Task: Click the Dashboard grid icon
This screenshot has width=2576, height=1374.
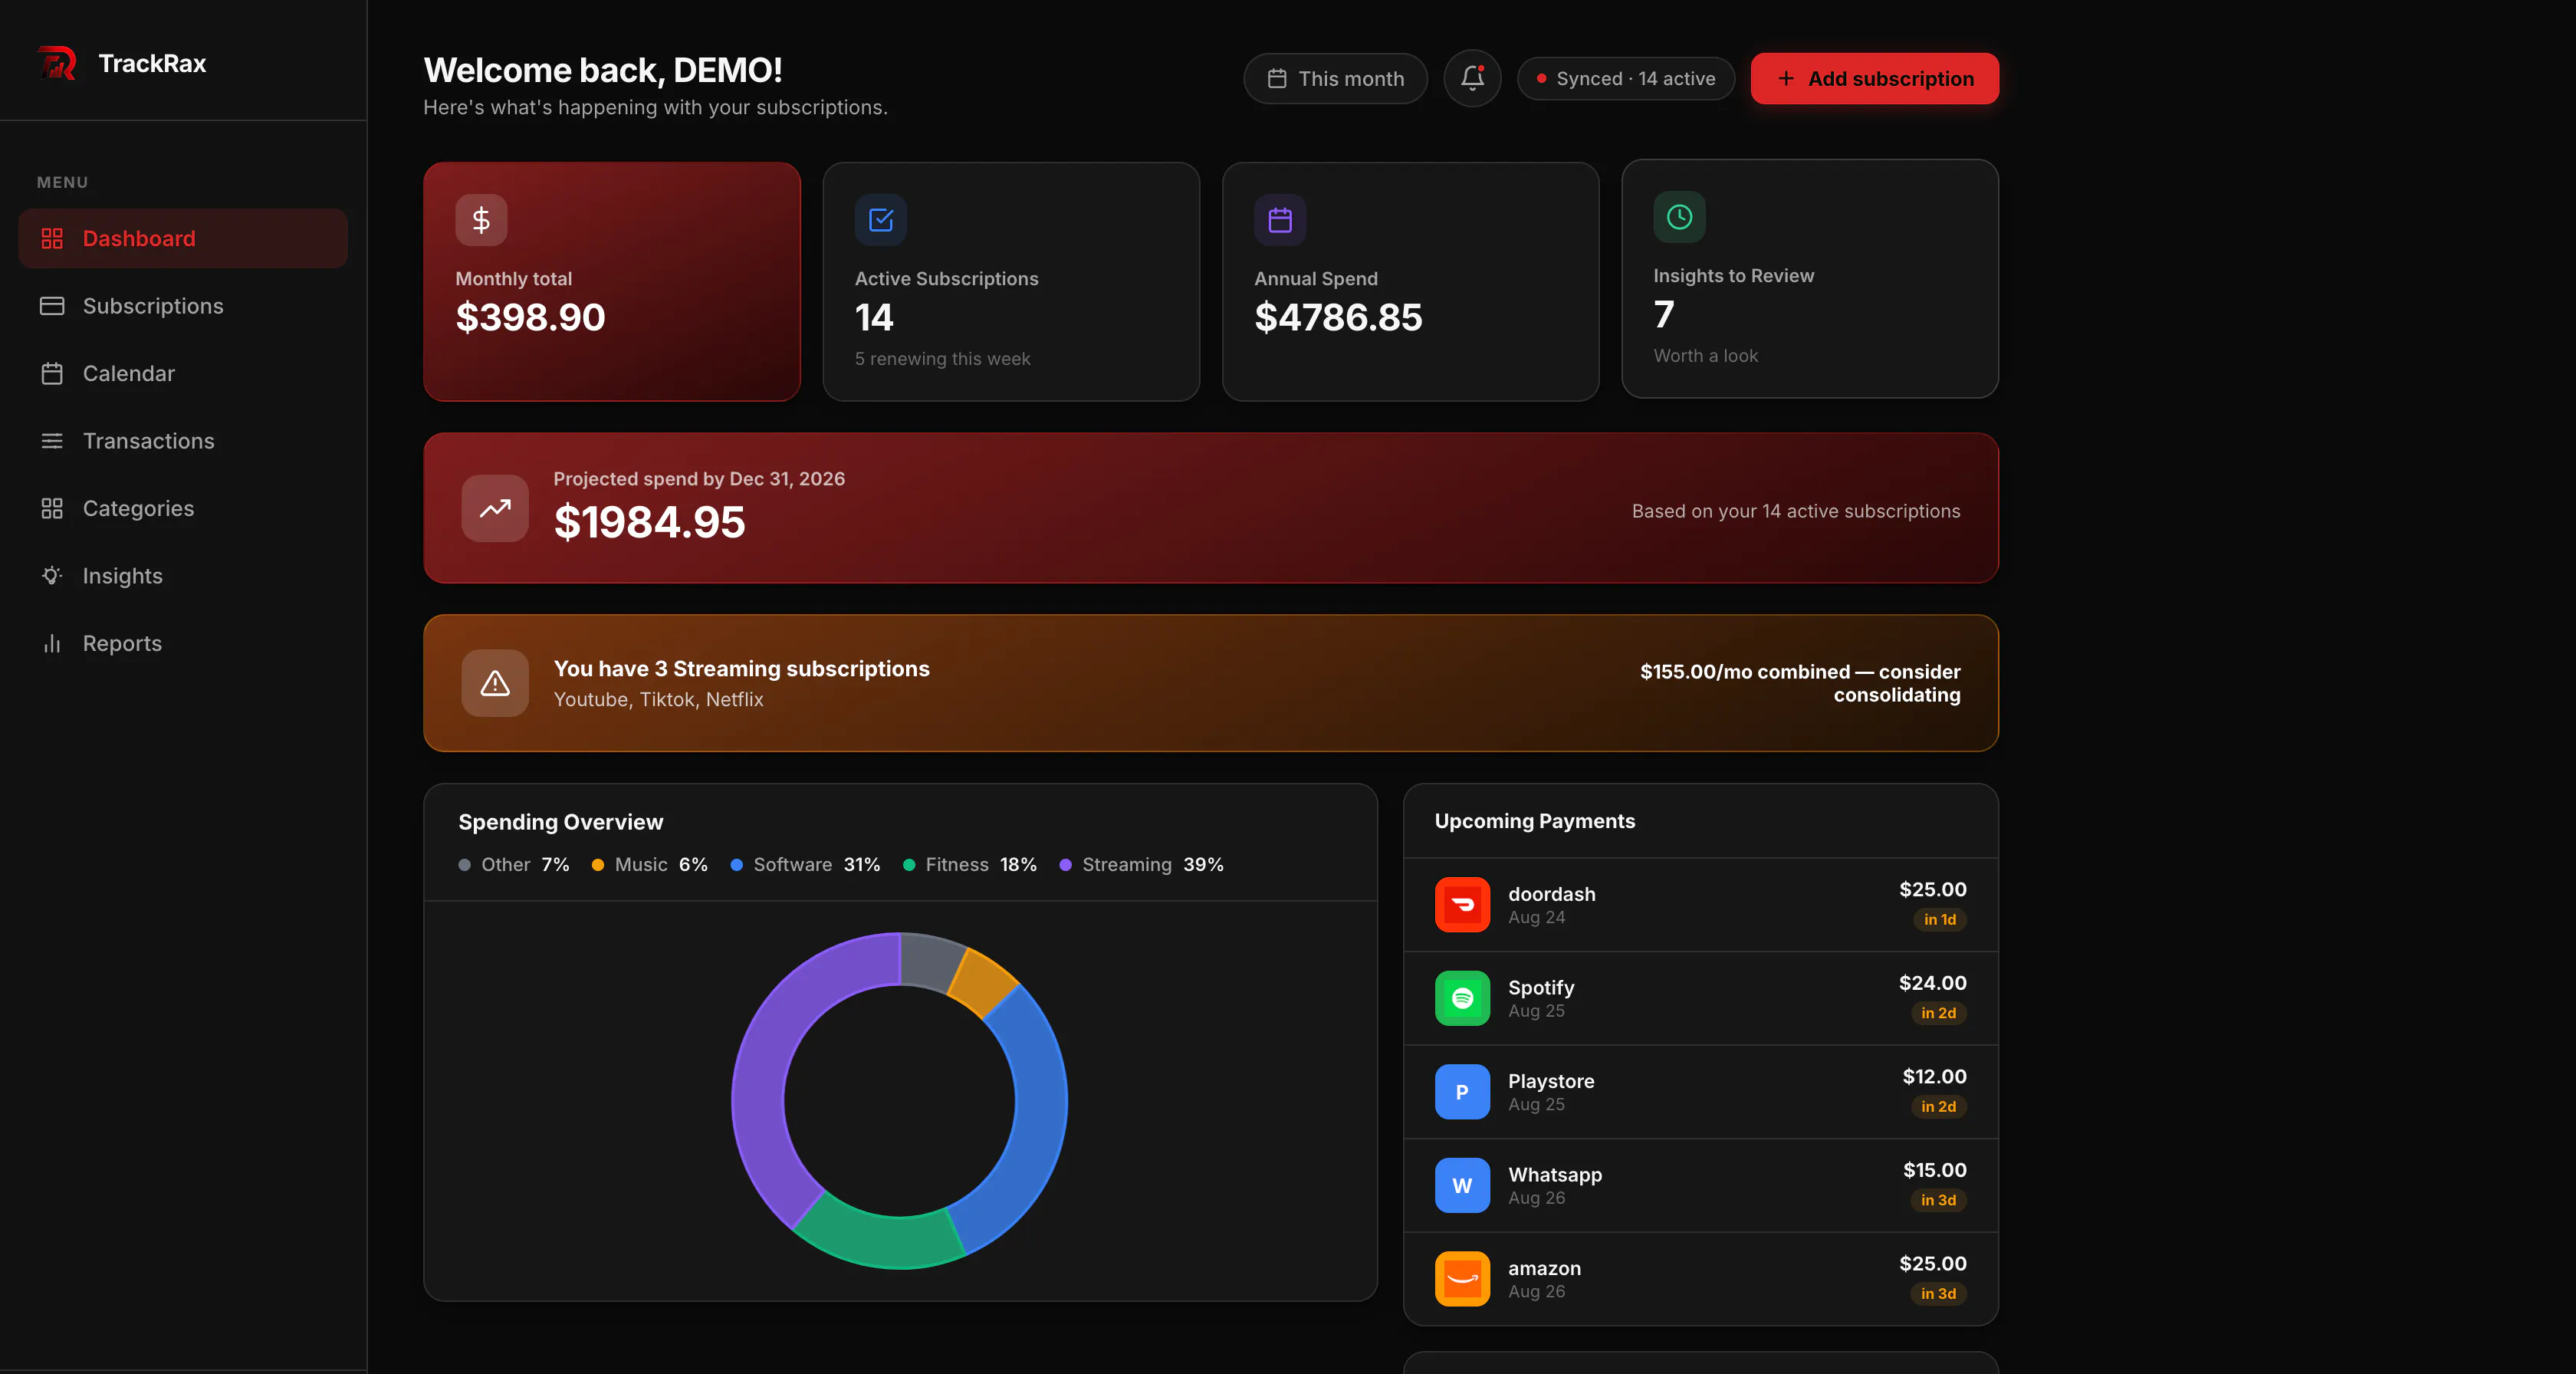Action: coord(52,238)
